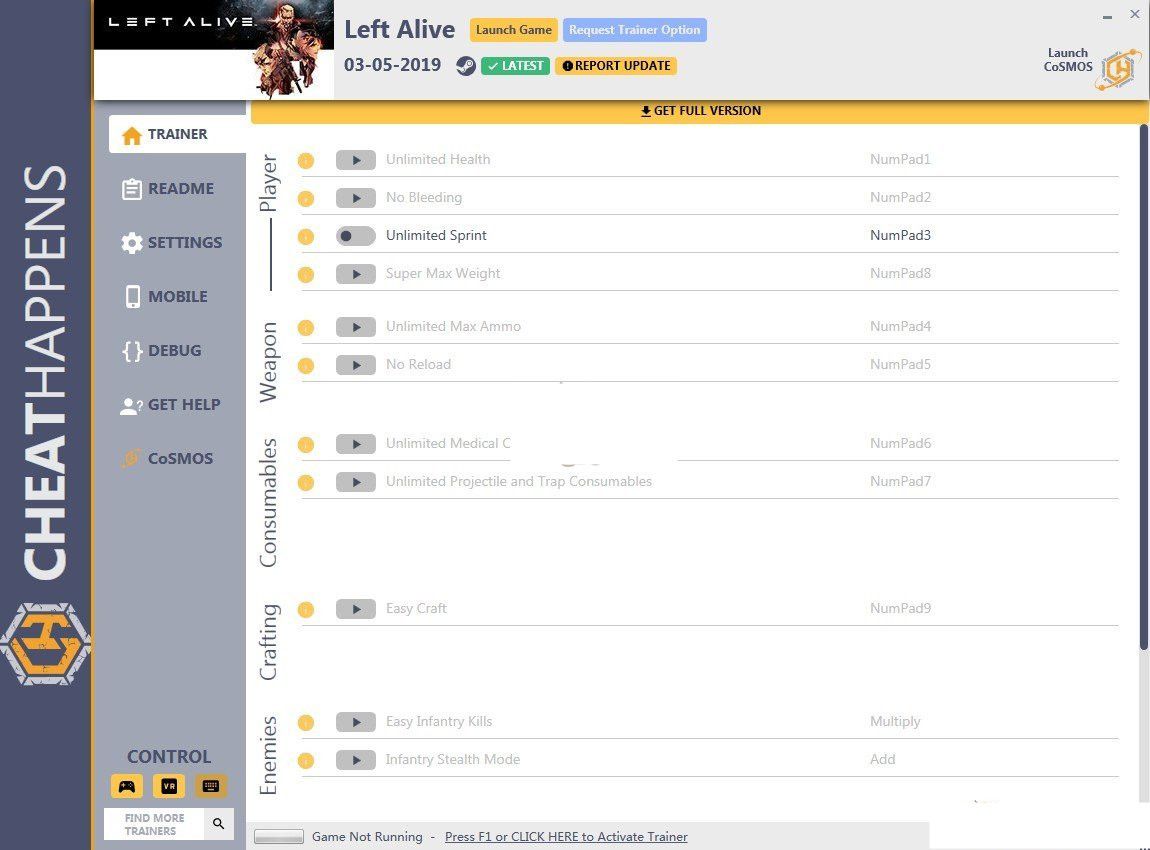
Task: Click info dot beside Unlimited Medical
Action: point(306,445)
